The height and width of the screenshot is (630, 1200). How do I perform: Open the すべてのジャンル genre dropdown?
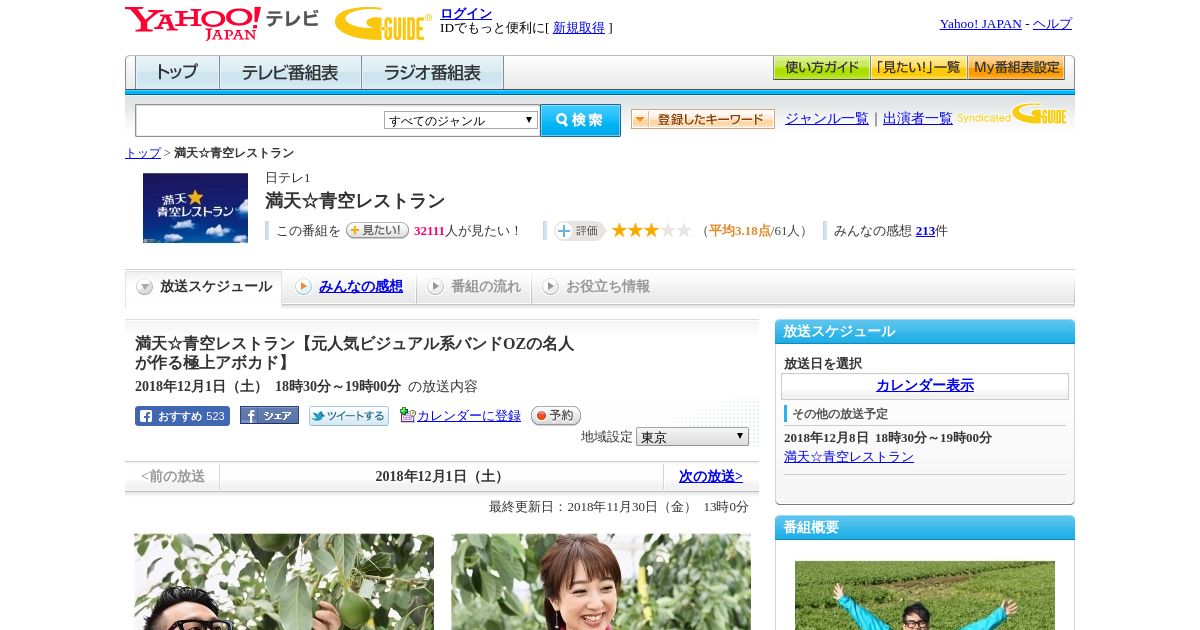click(x=461, y=120)
